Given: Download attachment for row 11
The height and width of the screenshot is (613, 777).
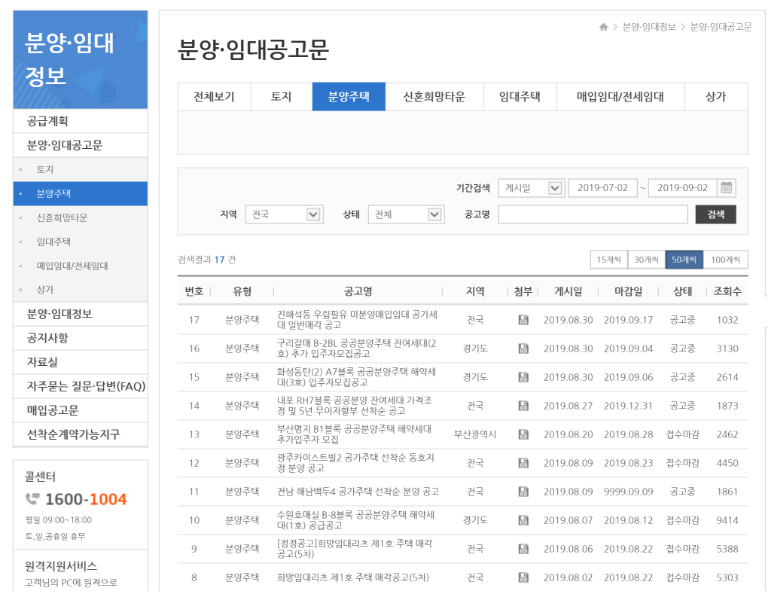Looking at the screenshot, I should click(523, 492).
